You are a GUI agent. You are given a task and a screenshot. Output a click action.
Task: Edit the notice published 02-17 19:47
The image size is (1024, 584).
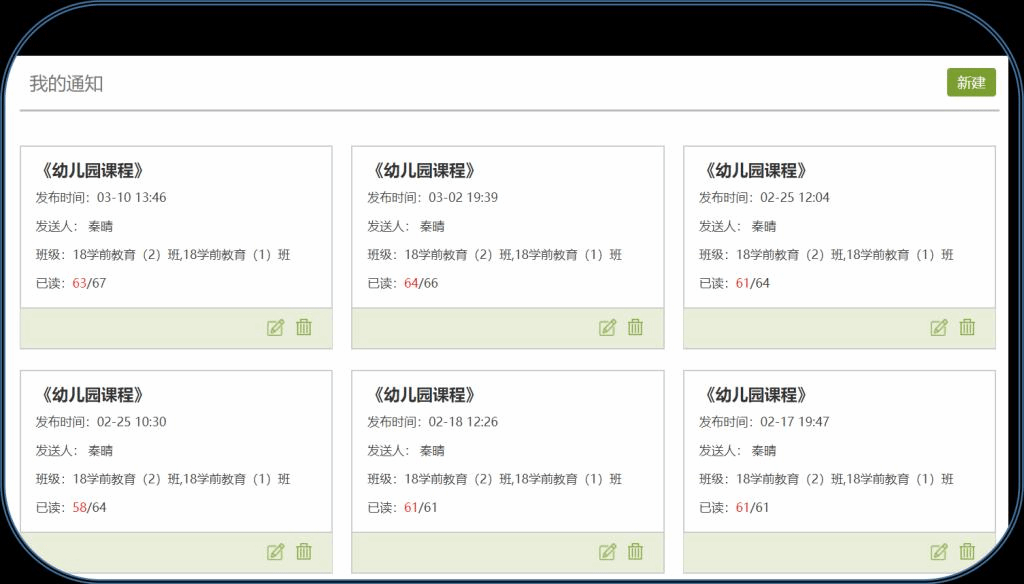[939, 551]
